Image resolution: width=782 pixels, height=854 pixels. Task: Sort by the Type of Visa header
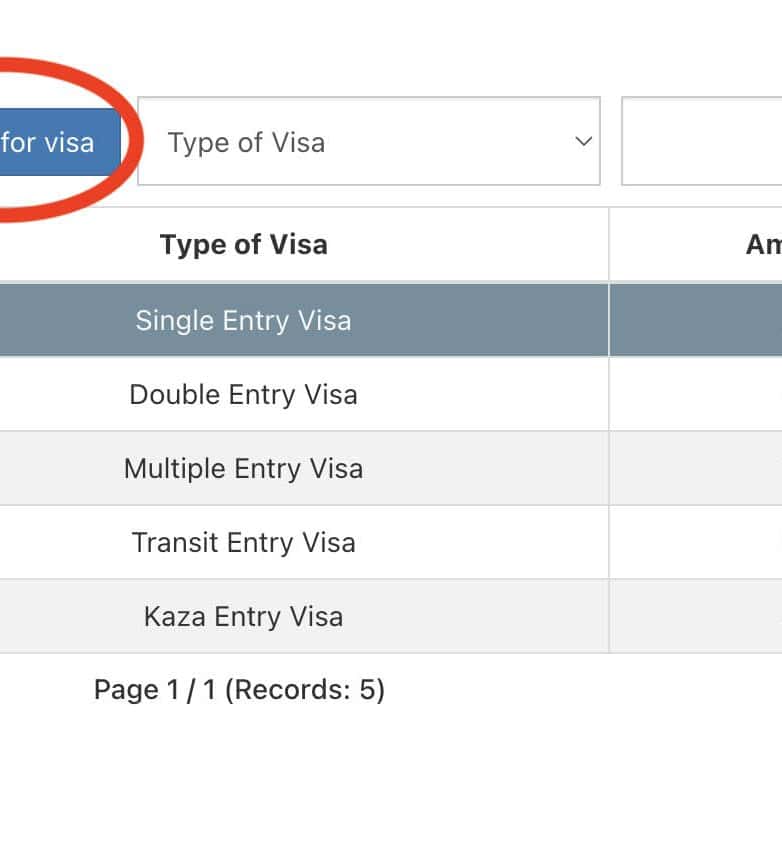tap(243, 245)
